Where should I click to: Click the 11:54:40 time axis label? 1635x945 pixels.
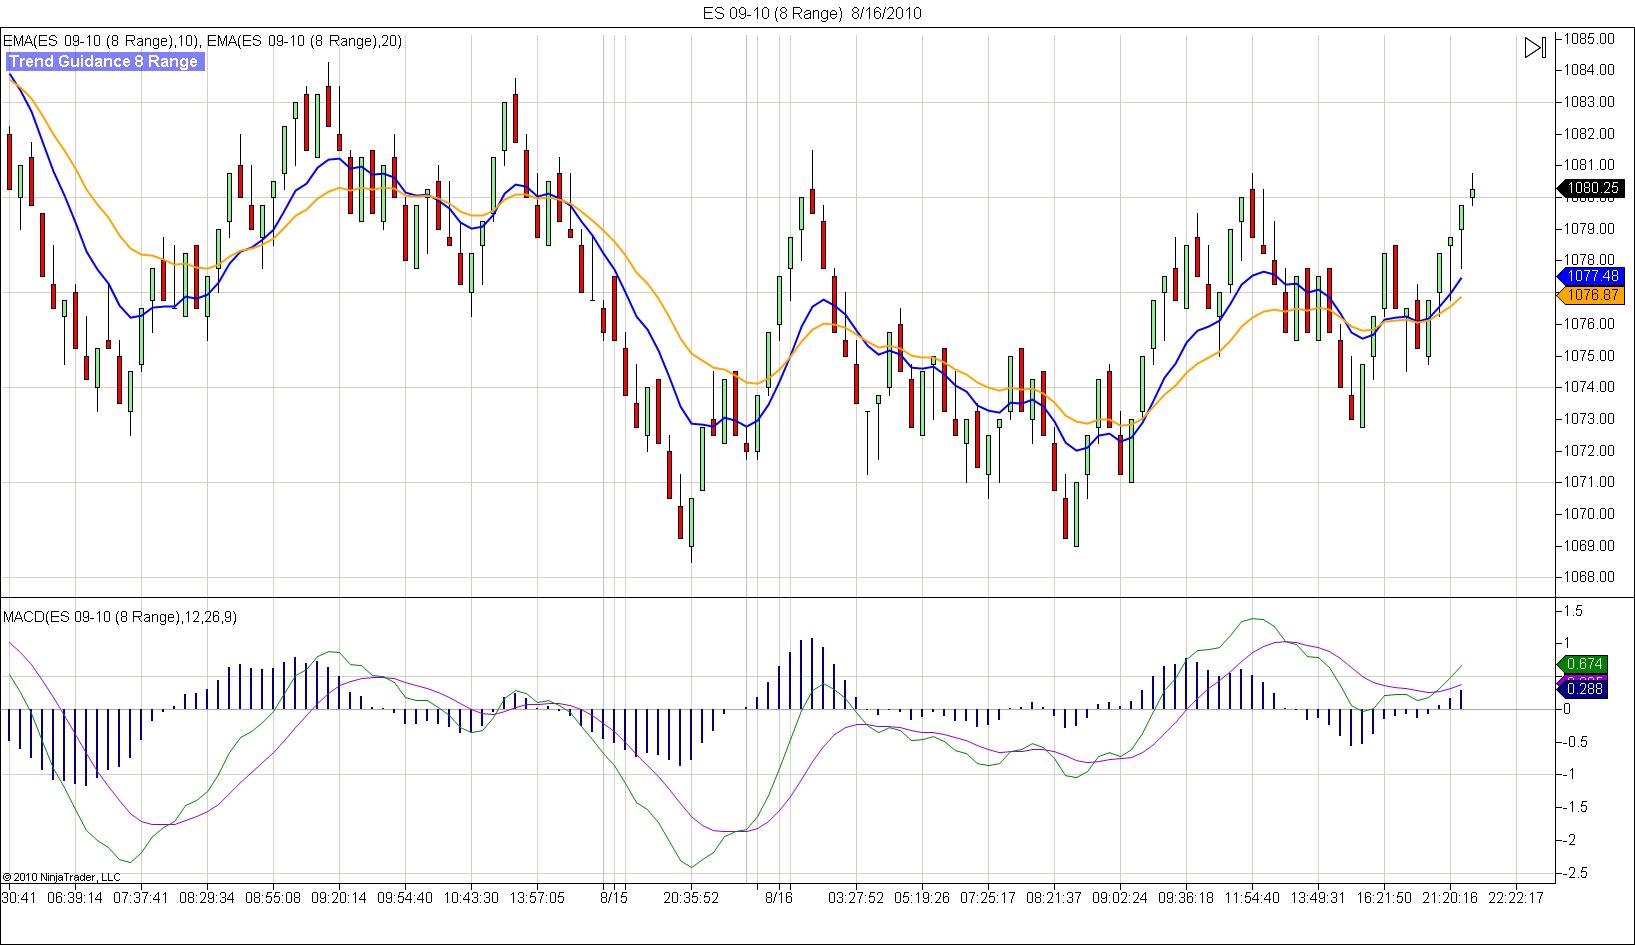click(1252, 898)
